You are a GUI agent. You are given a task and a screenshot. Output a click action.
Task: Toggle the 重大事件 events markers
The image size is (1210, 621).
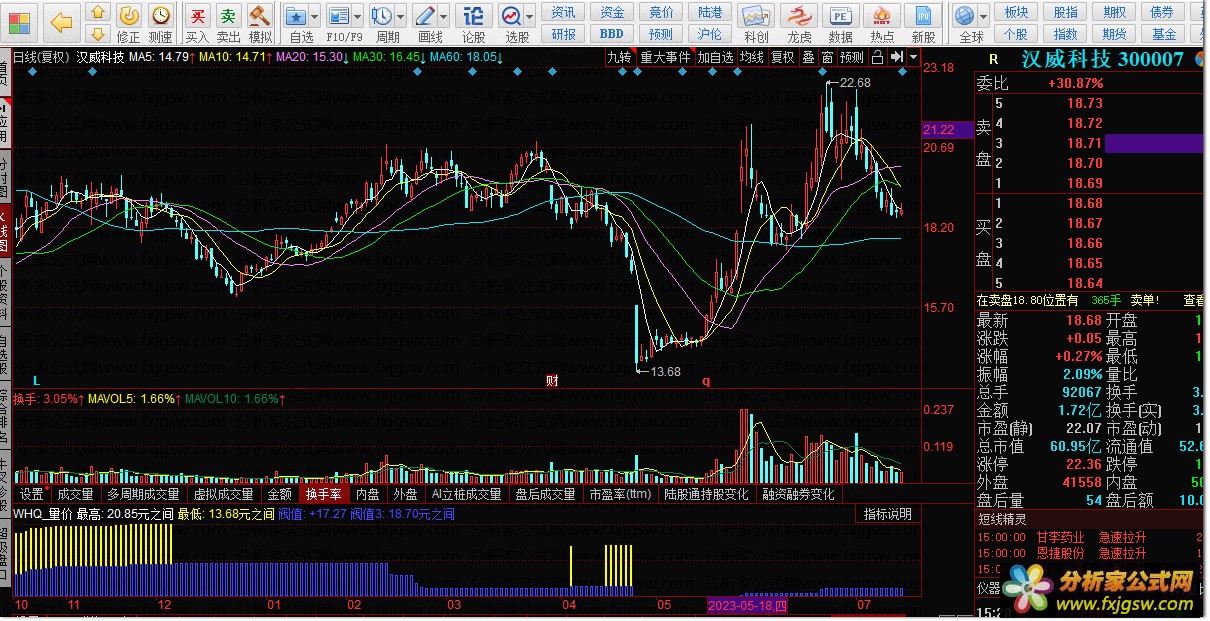(666, 57)
